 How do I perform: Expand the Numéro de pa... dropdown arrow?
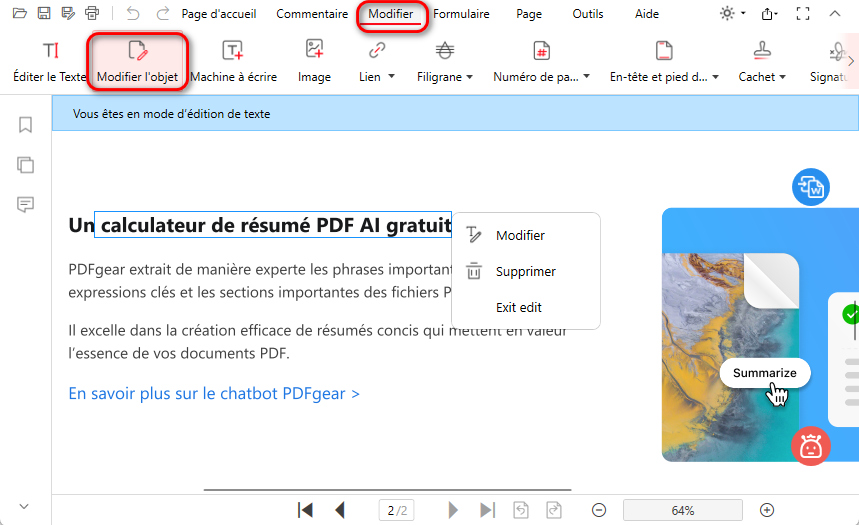586,77
